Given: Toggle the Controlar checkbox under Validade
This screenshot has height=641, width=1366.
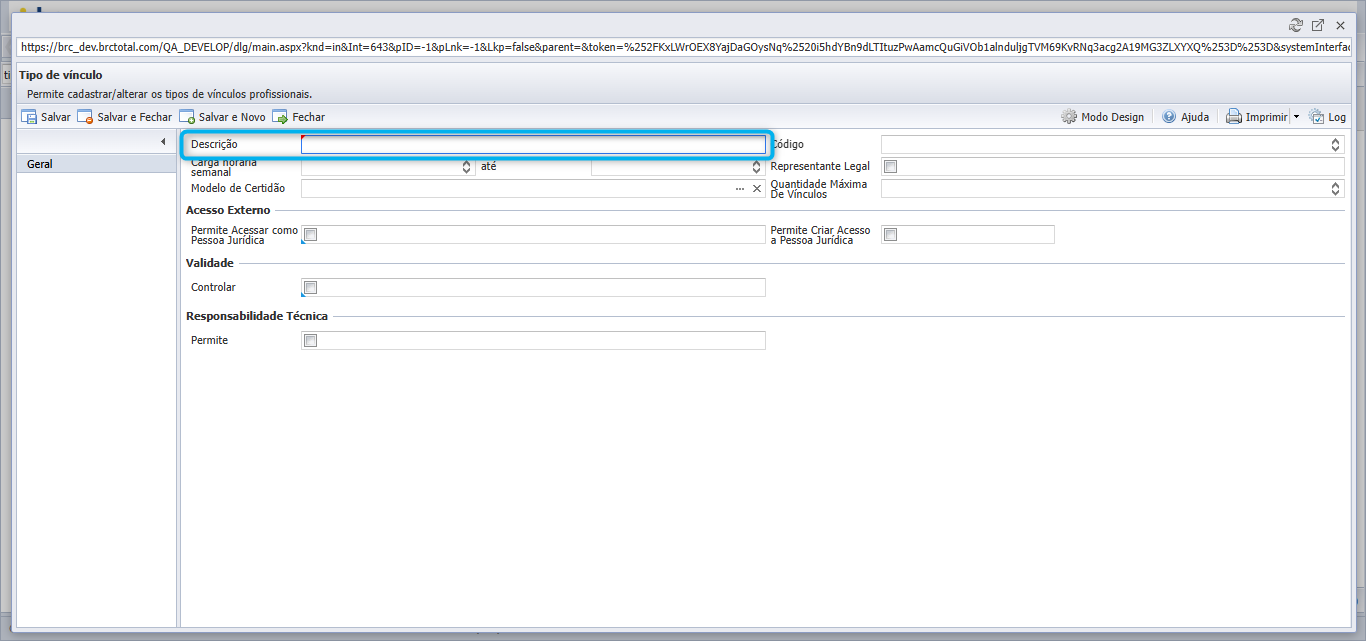Looking at the screenshot, I should click(x=311, y=288).
